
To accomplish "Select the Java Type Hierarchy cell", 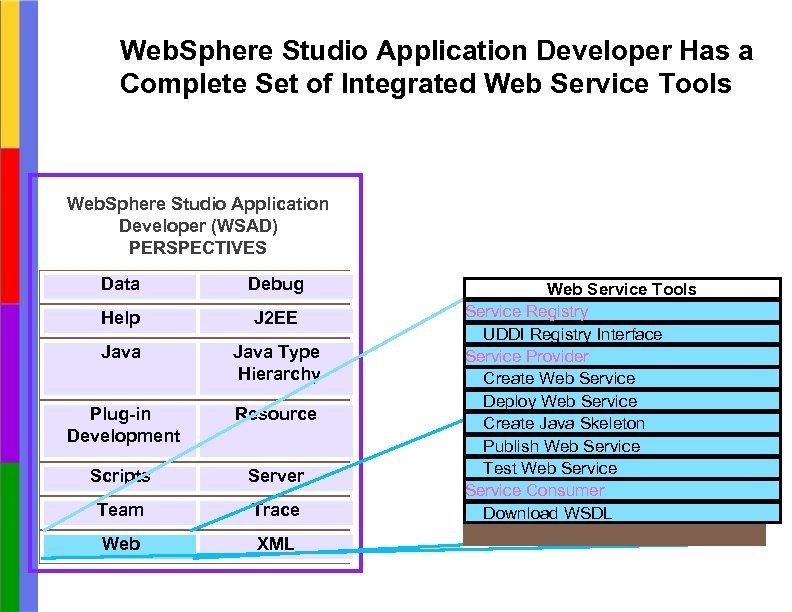I will point(276,368).
